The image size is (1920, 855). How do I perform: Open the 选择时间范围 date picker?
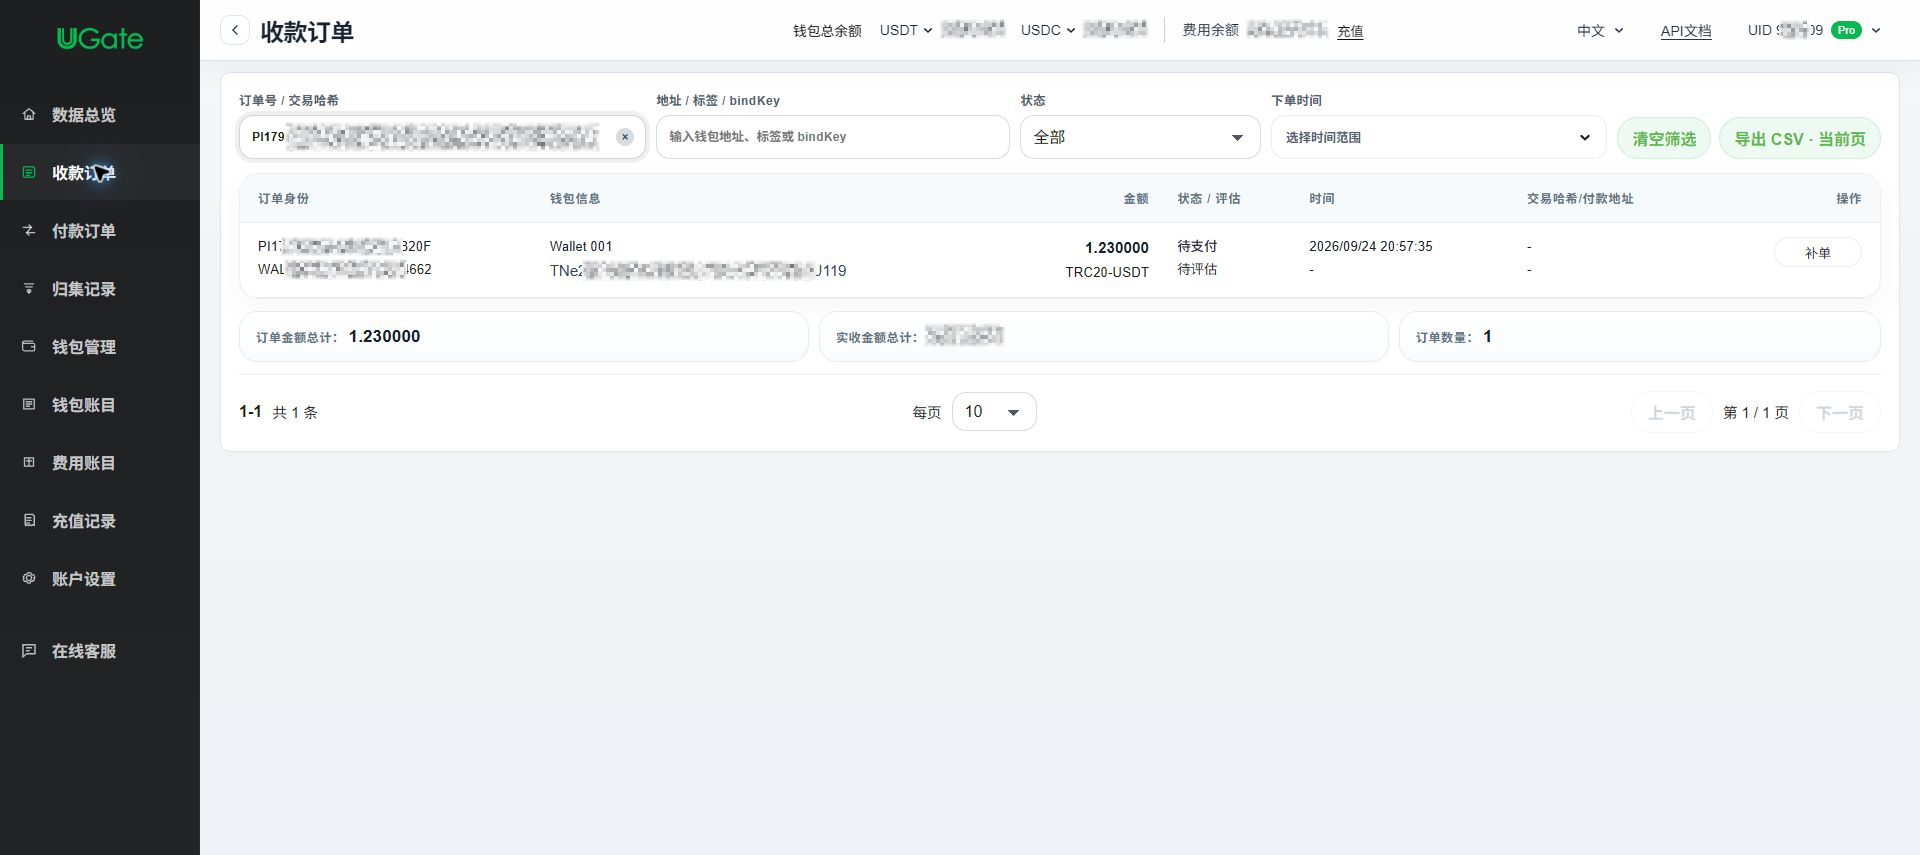pos(1438,137)
